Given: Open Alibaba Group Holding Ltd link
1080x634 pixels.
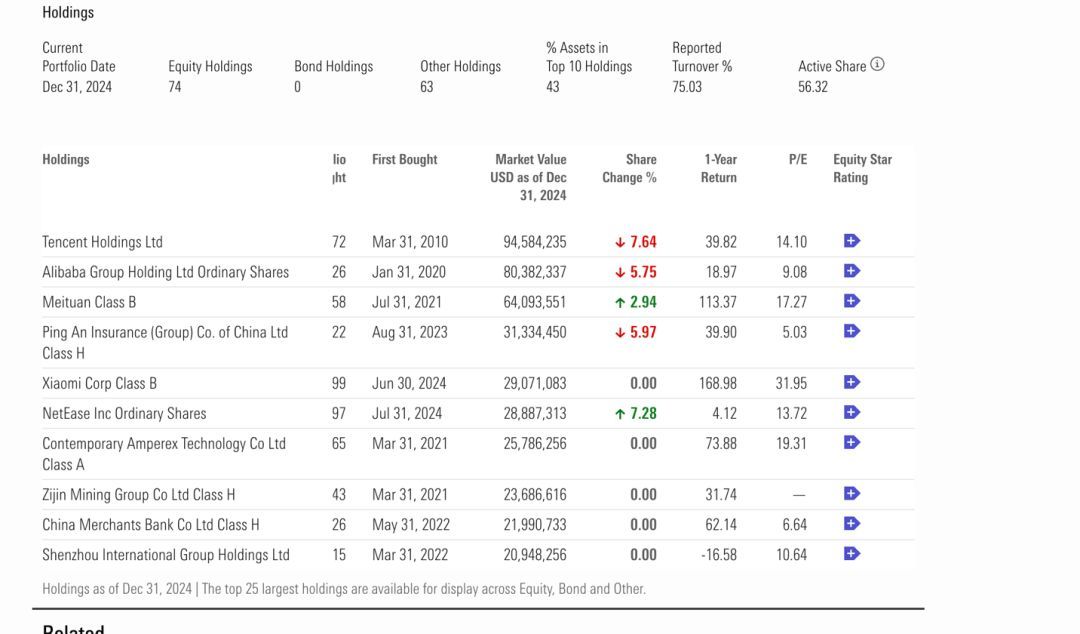Looking at the screenshot, I should tap(165, 272).
